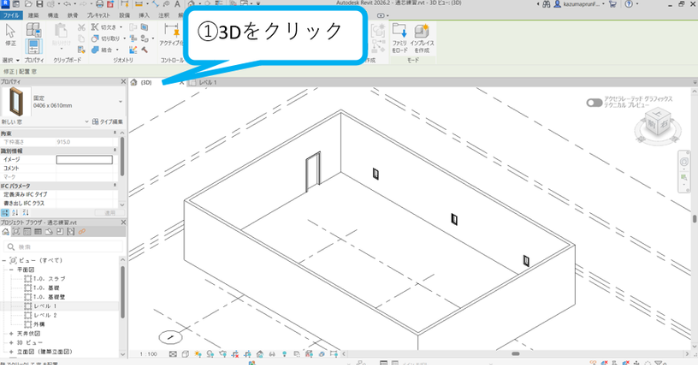Click the locked 3D view house icon

(260, 354)
